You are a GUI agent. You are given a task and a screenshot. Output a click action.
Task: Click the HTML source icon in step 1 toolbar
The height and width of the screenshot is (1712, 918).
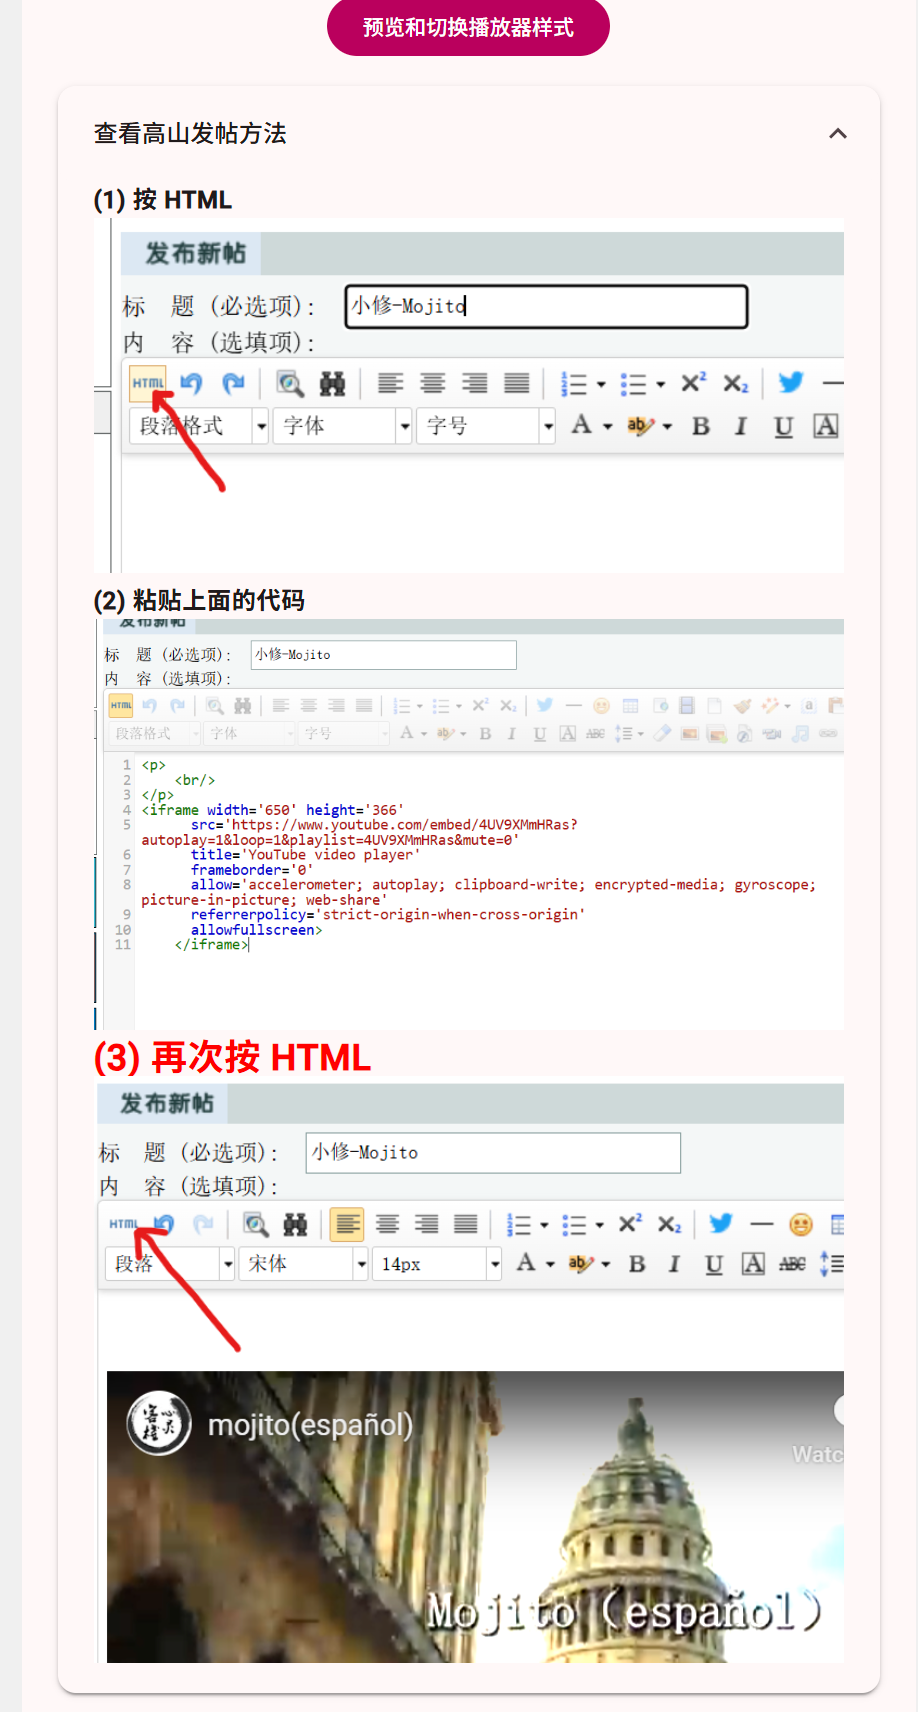(148, 383)
